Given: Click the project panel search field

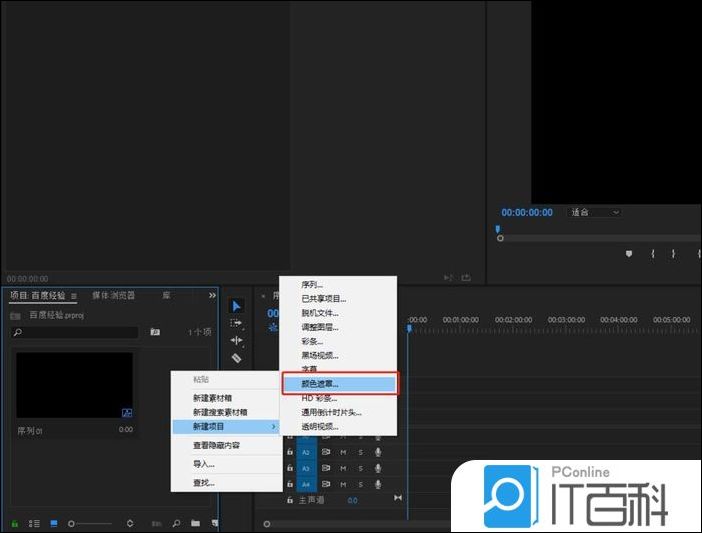Looking at the screenshot, I should [78, 331].
